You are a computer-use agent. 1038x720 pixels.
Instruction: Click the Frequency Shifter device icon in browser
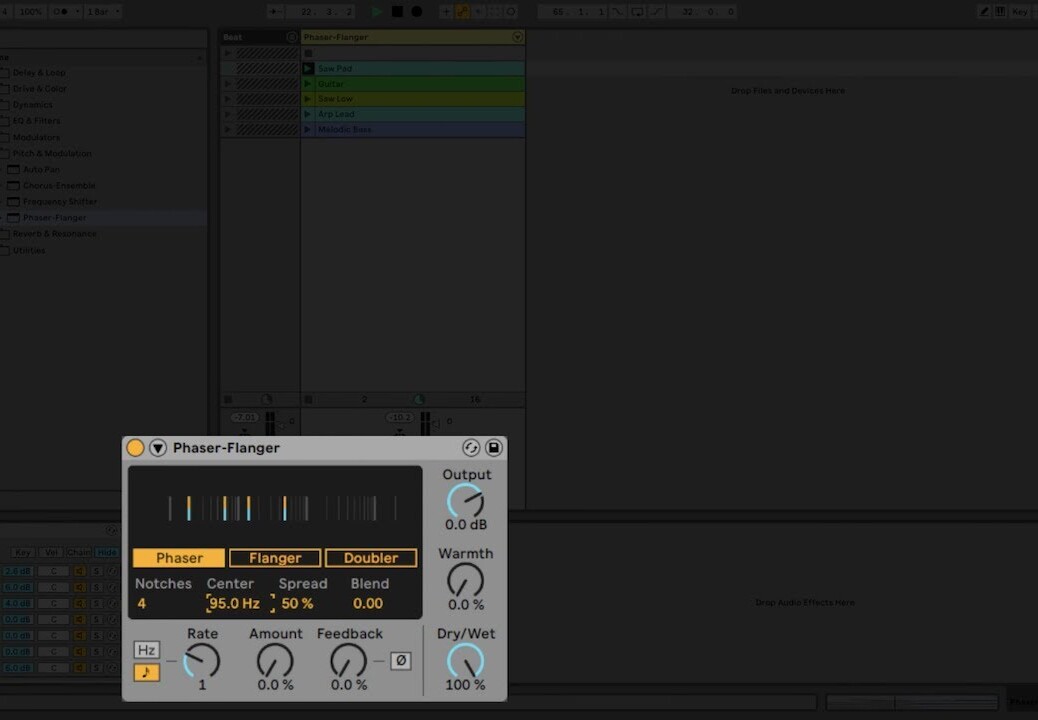[13, 201]
